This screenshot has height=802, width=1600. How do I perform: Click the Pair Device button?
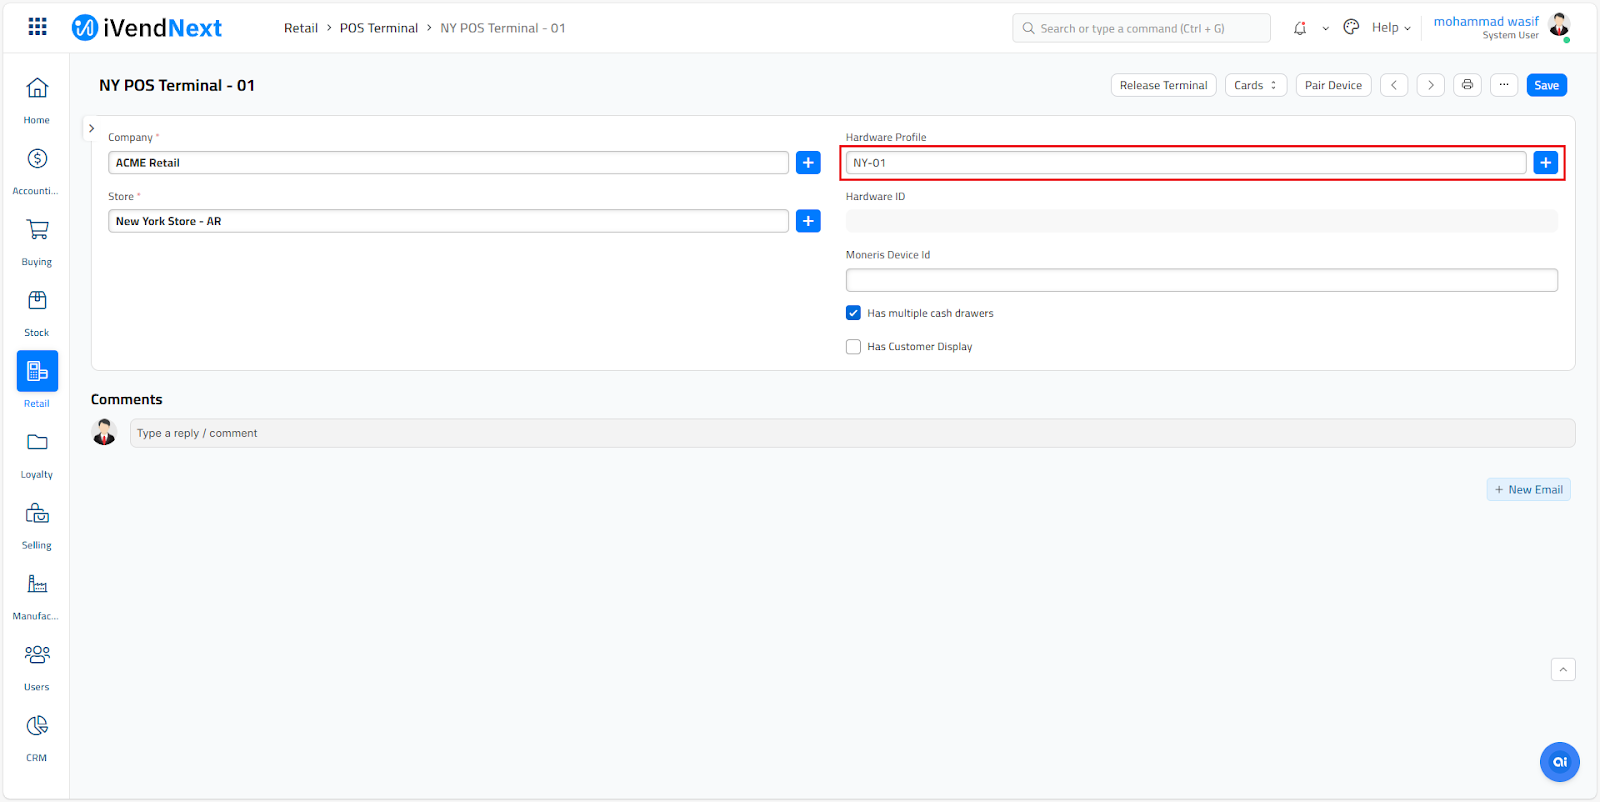tap(1333, 85)
